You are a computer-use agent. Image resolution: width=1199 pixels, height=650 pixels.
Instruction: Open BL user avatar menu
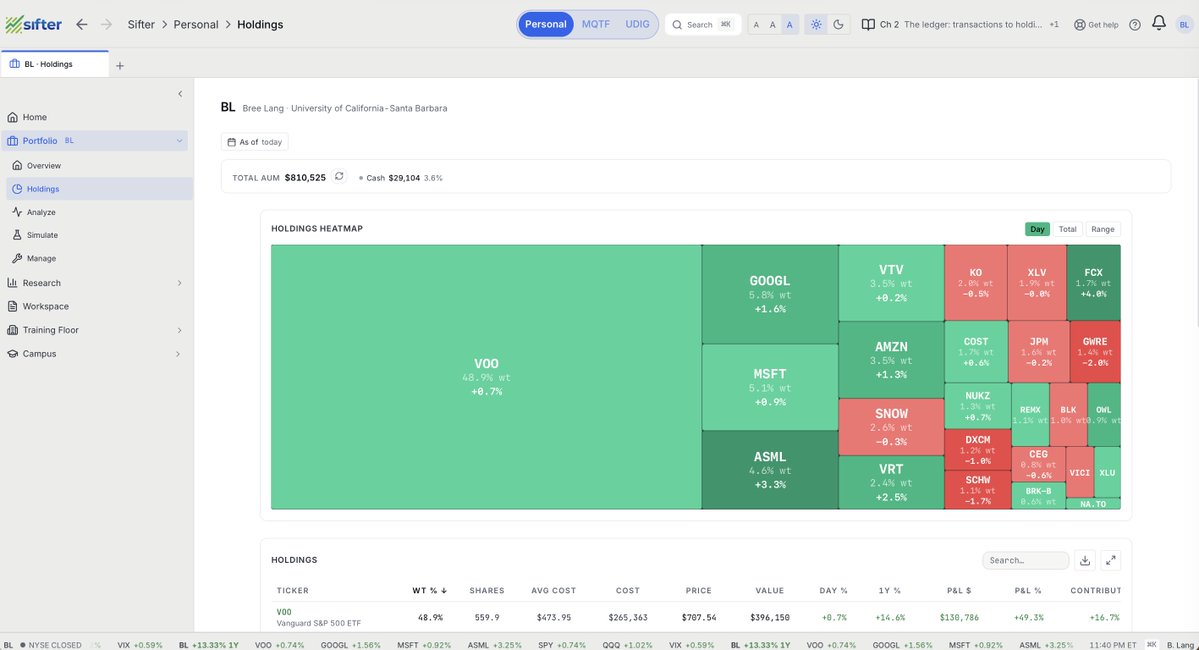point(1184,24)
